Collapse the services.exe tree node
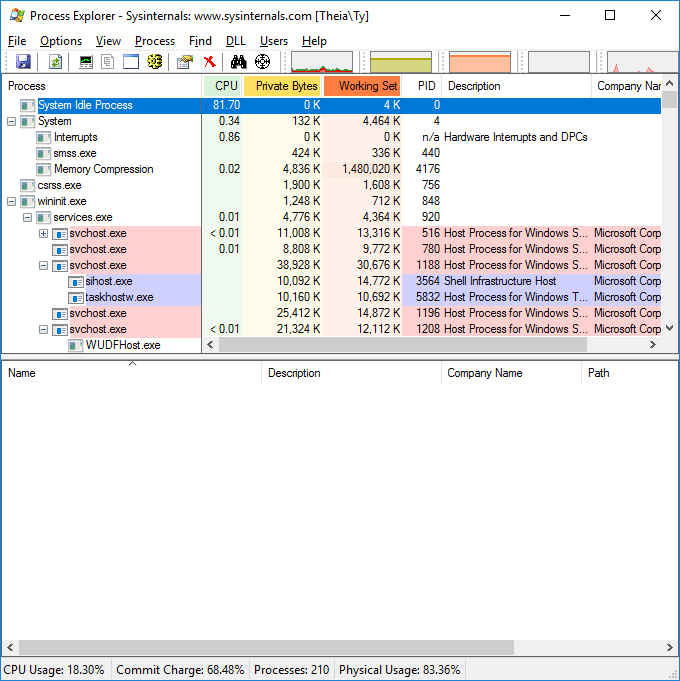Image resolution: width=680 pixels, height=681 pixels. pyautogui.click(x=27, y=218)
